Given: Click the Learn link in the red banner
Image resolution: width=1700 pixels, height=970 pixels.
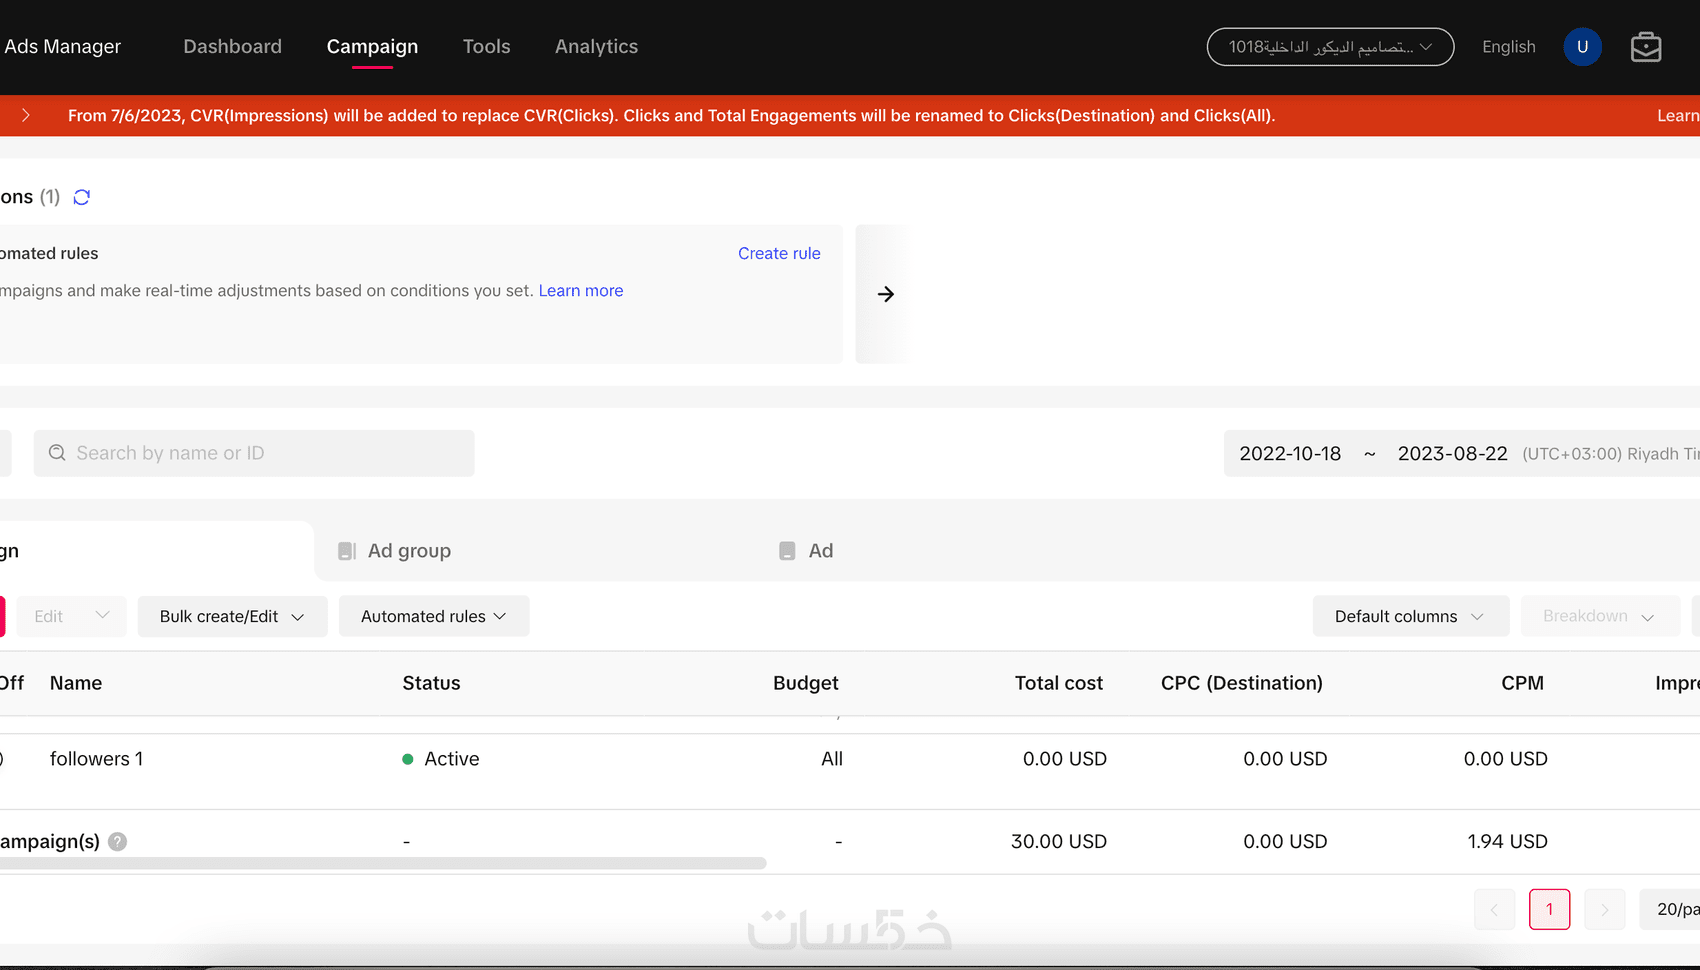Looking at the screenshot, I should [1678, 116].
